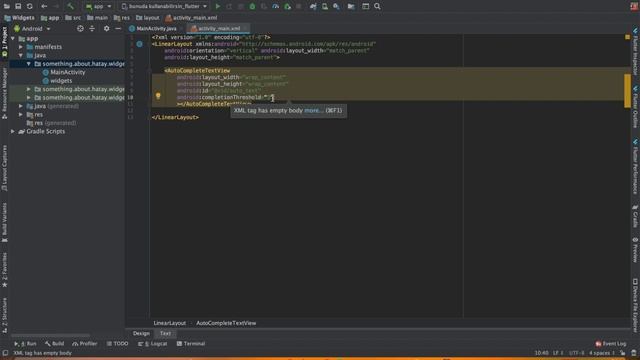Open the Profiler tool window
The image size is (640, 360).
tap(85, 344)
